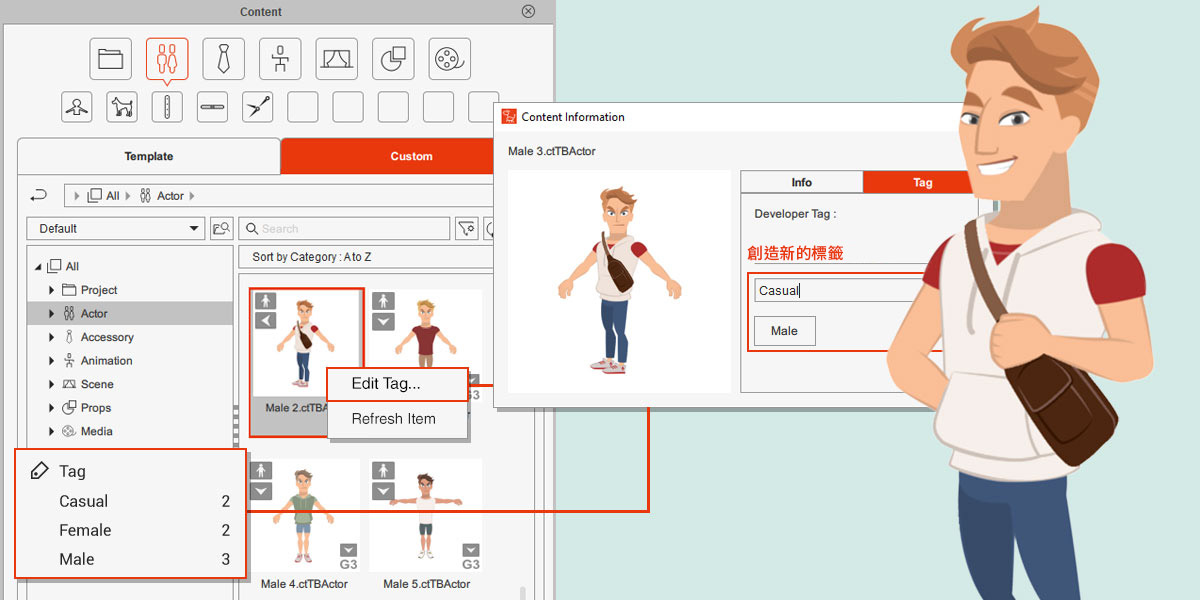Open the Scene stage curtain icon
The width and height of the screenshot is (1200, 600).
[x=337, y=59]
